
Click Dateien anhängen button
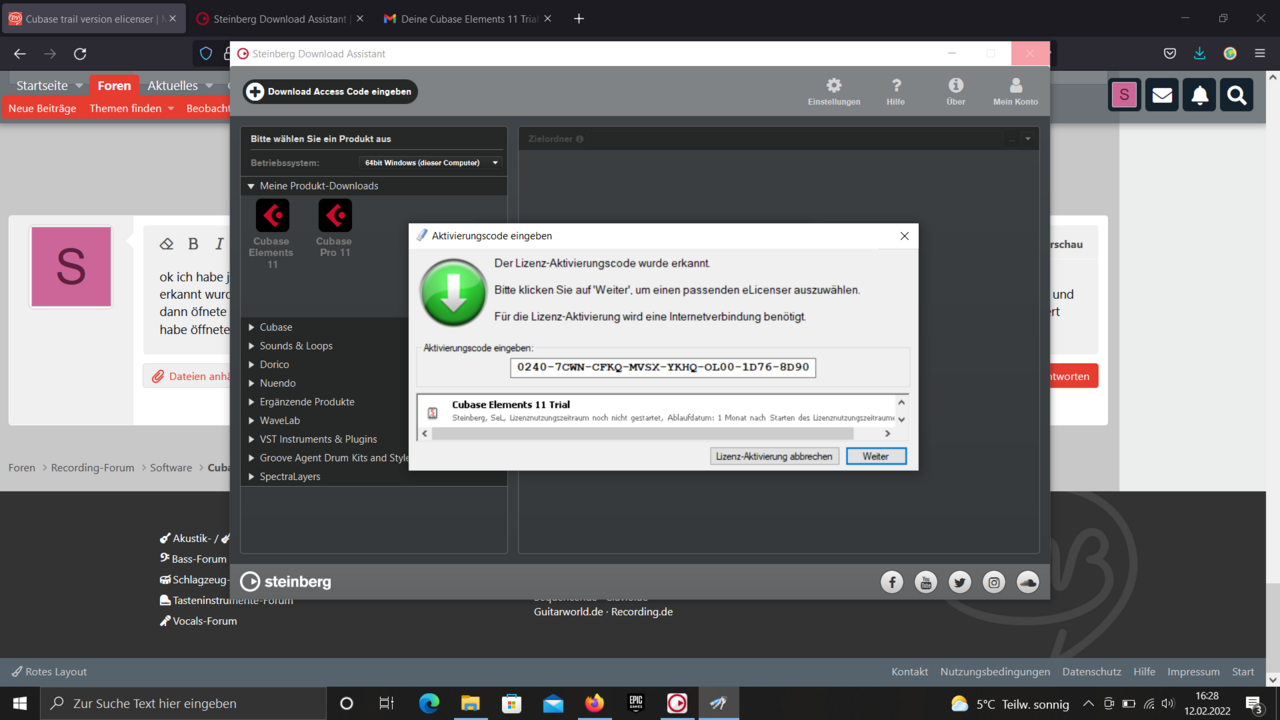point(190,376)
